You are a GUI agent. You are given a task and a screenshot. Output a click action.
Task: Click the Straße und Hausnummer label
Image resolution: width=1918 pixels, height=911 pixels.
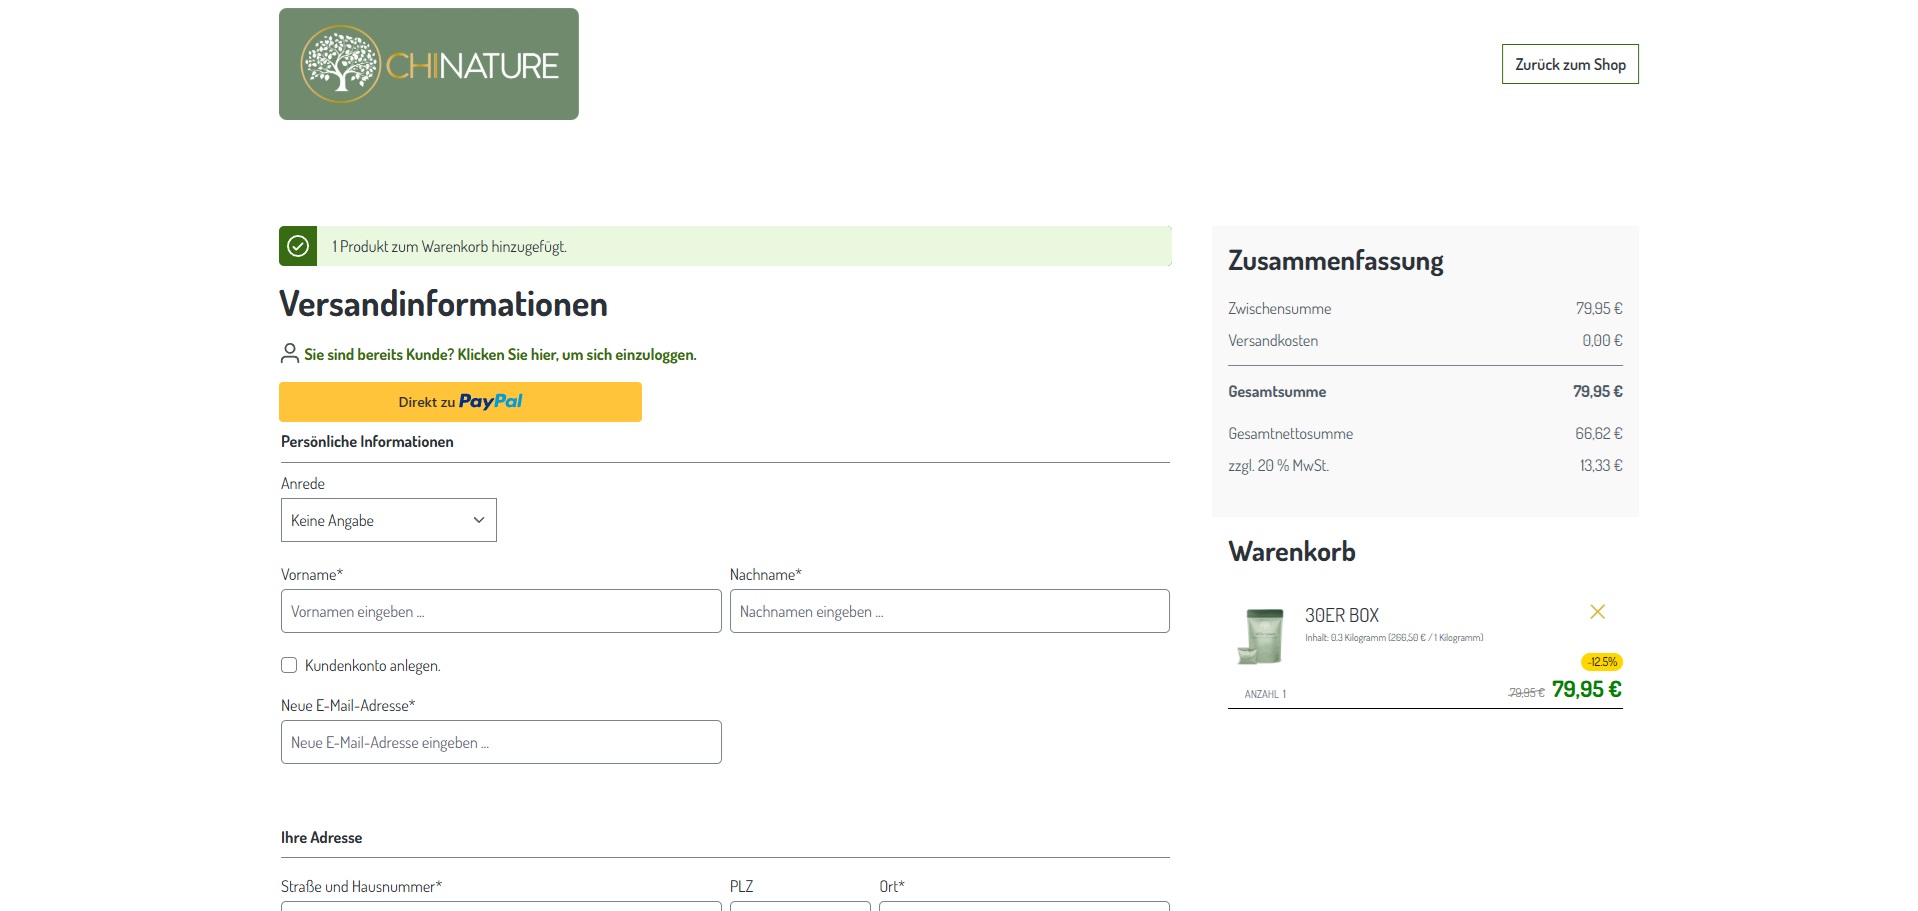click(x=361, y=887)
